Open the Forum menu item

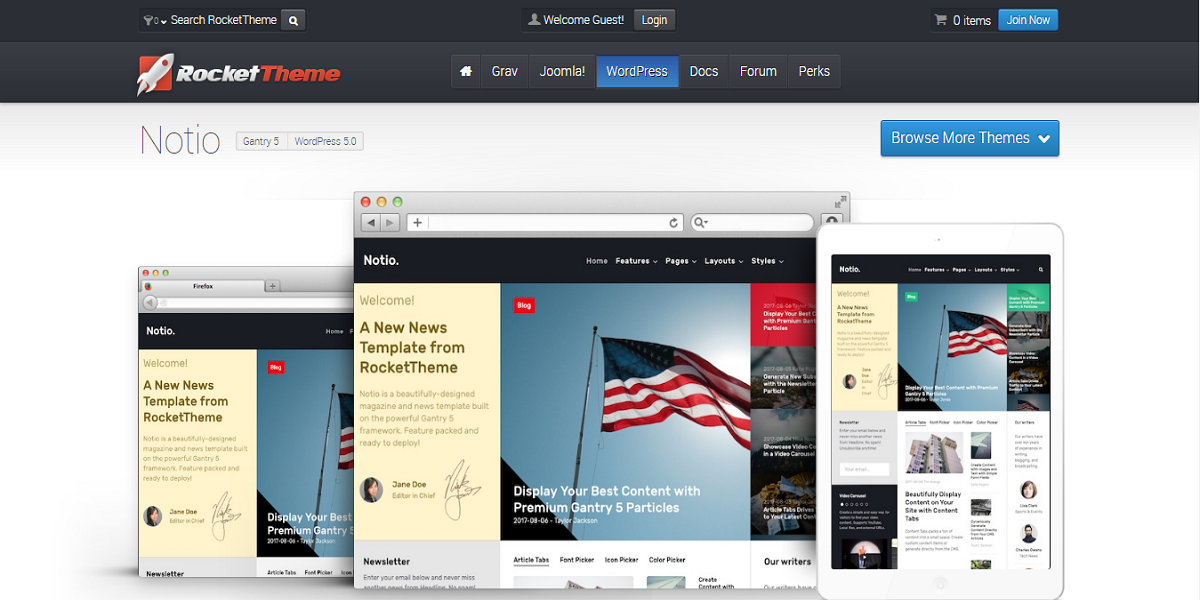[x=758, y=72]
